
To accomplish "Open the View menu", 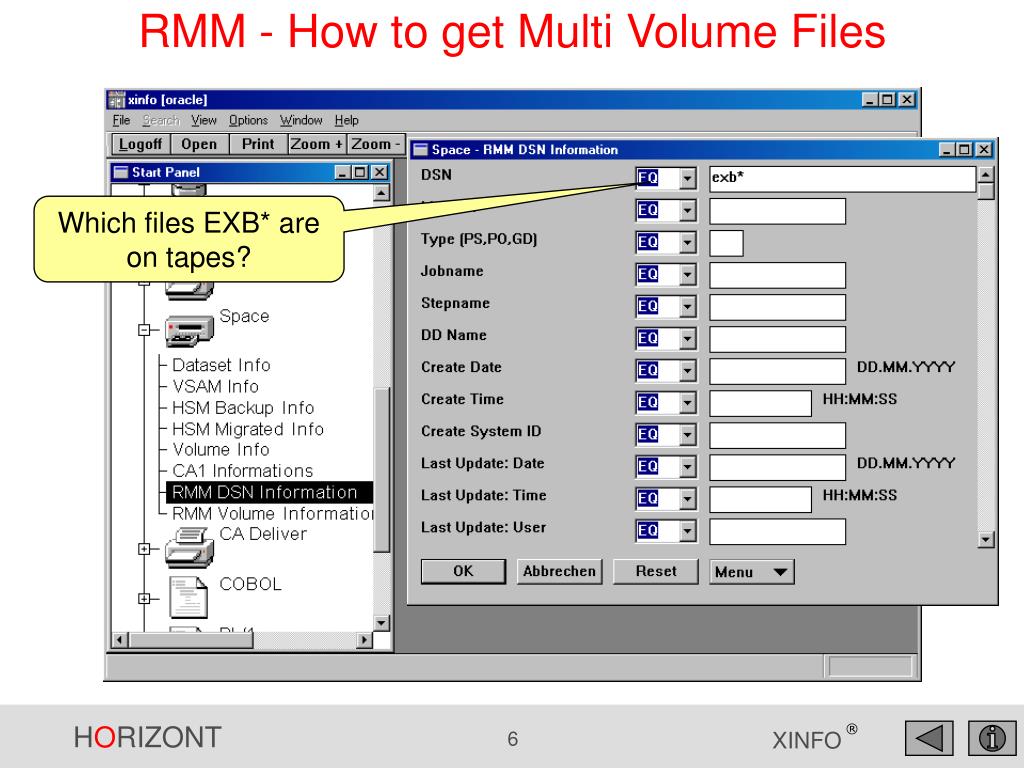I will click(x=204, y=120).
